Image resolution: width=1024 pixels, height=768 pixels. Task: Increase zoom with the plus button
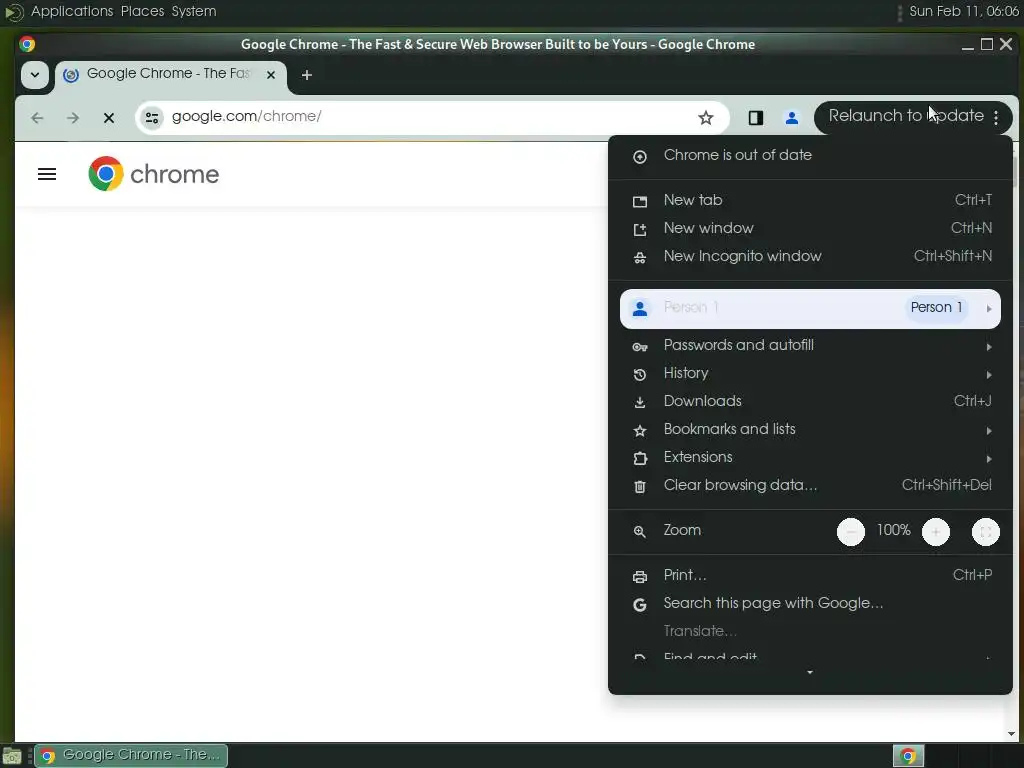935,532
